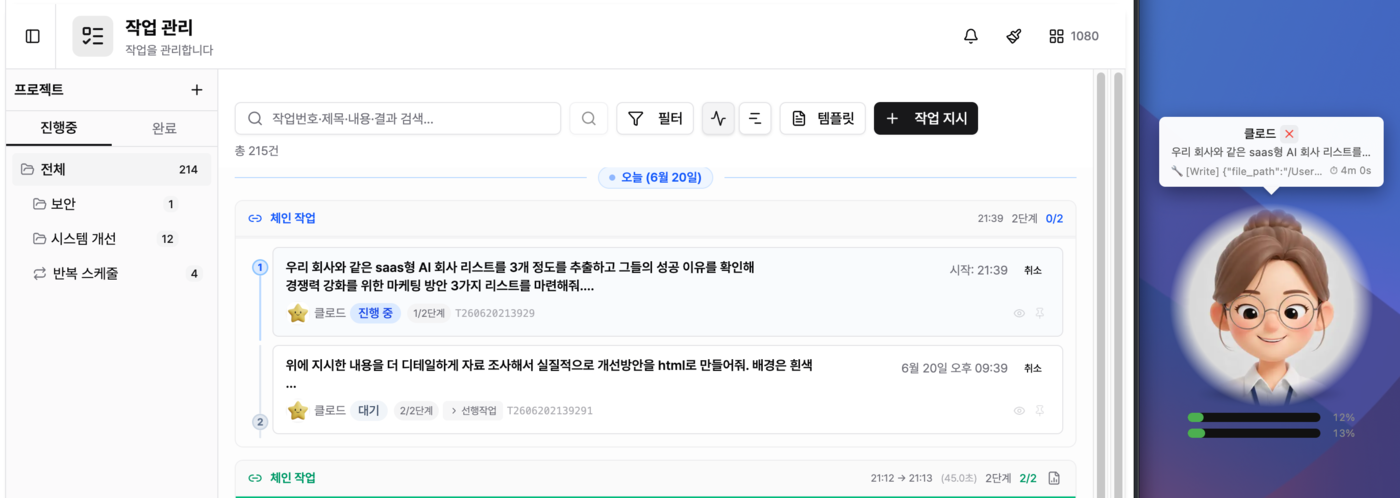This screenshot has height=498, width=1400.
Task: Click step 2 marker on chain timeline
Action: point(260,422)
